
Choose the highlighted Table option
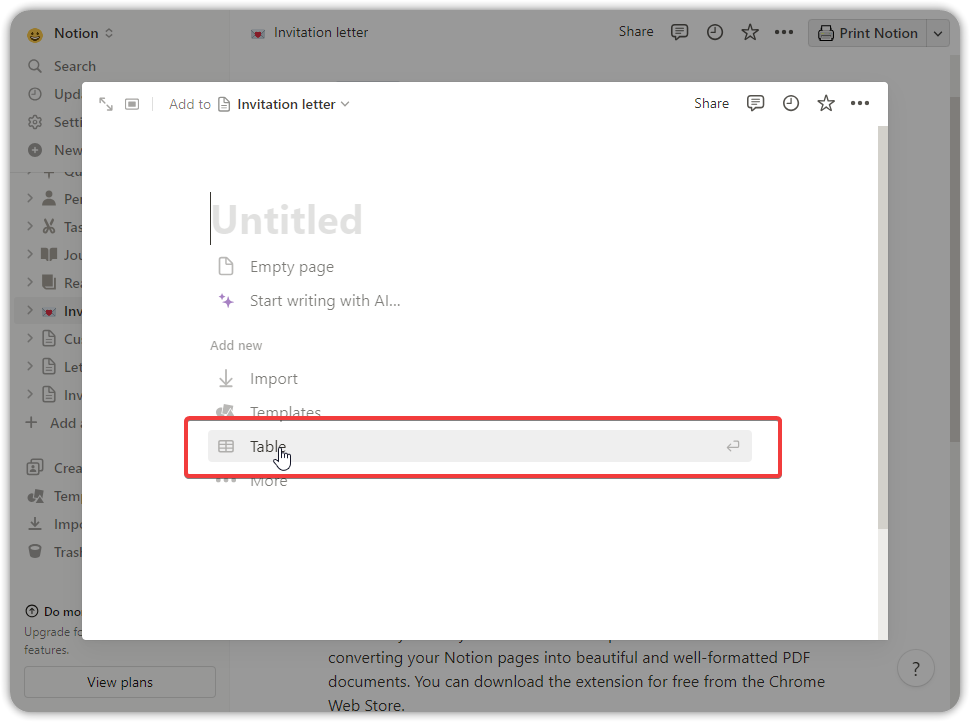(267, 446)
